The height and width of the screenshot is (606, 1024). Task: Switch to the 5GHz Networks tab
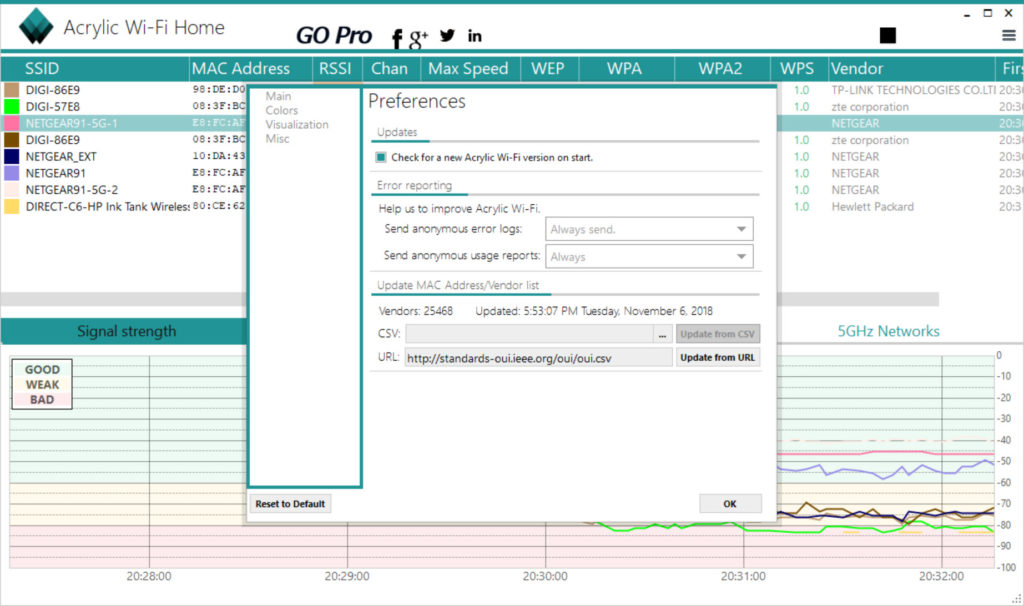click(888, 331)
